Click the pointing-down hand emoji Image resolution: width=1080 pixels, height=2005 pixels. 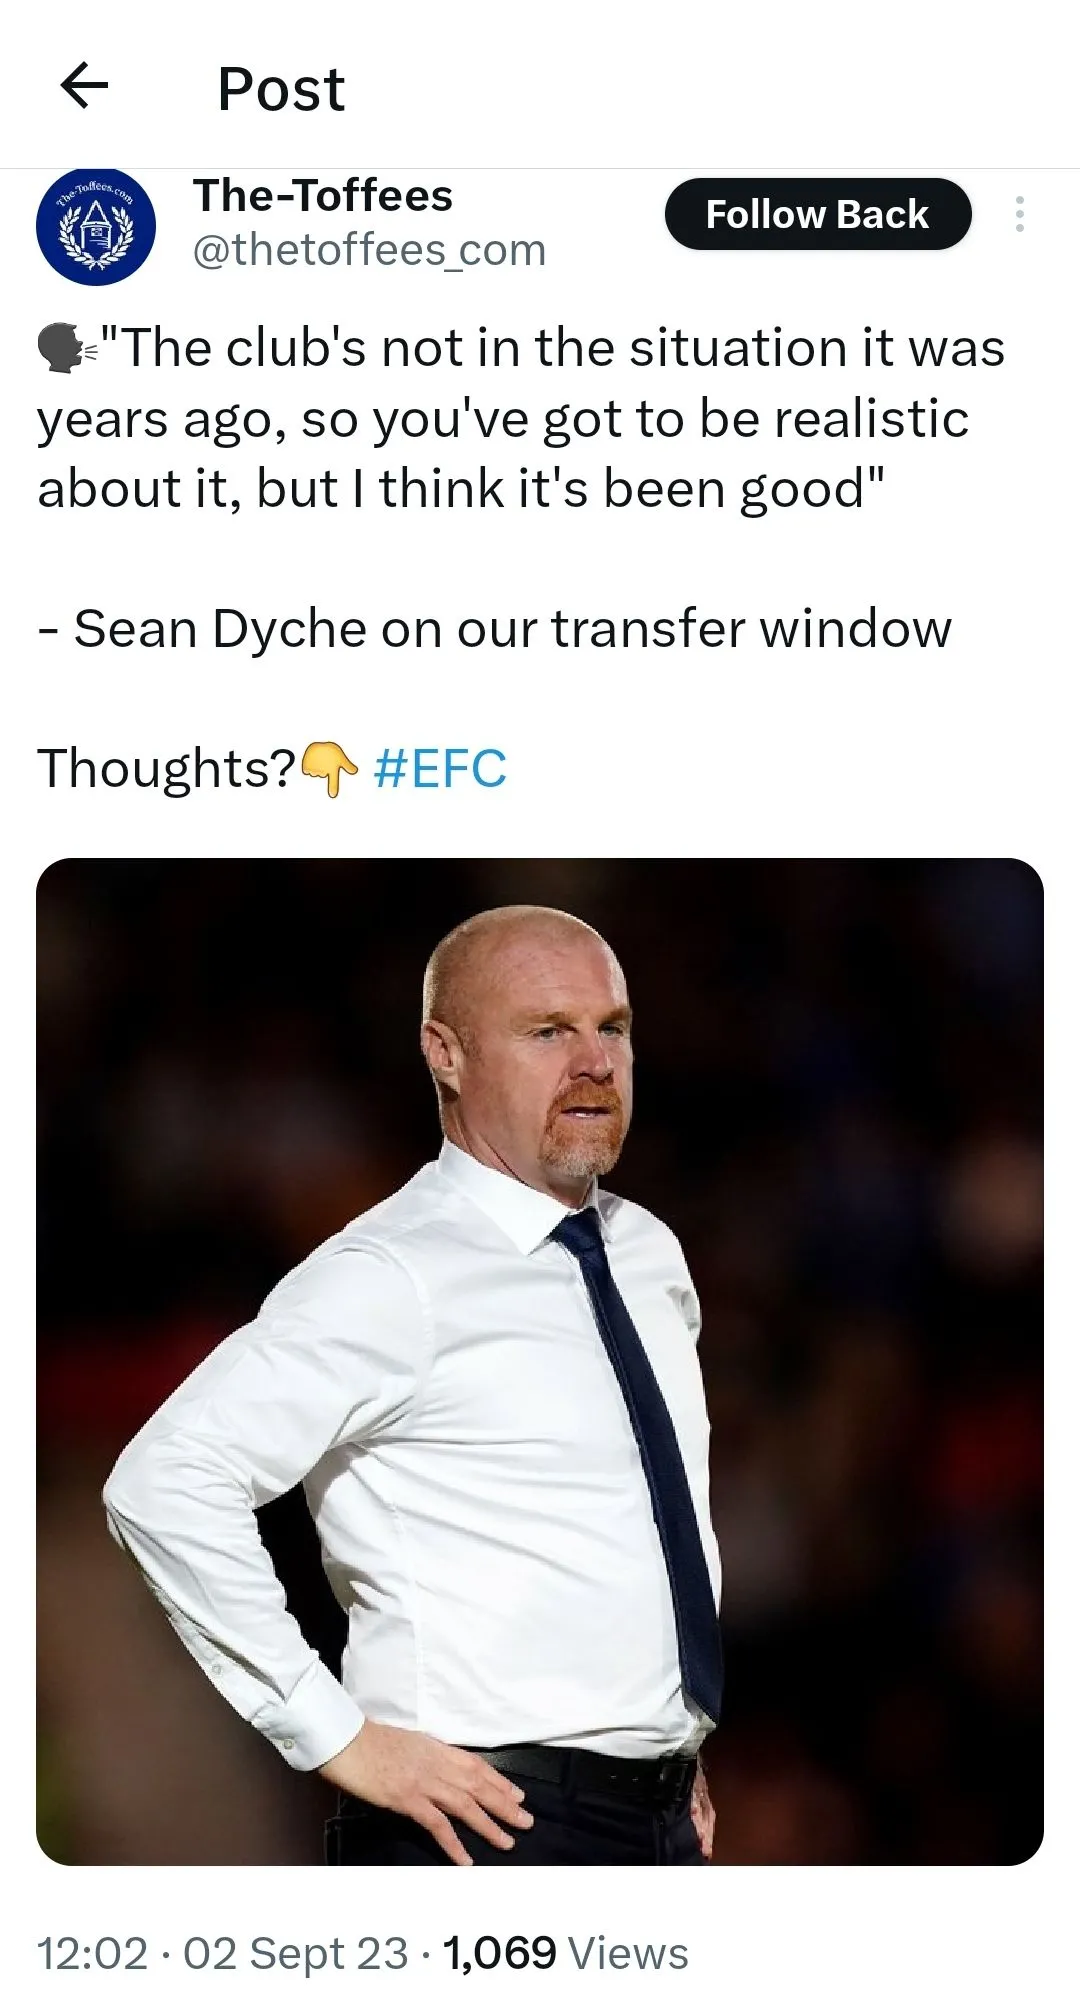(x=329, y=769)
